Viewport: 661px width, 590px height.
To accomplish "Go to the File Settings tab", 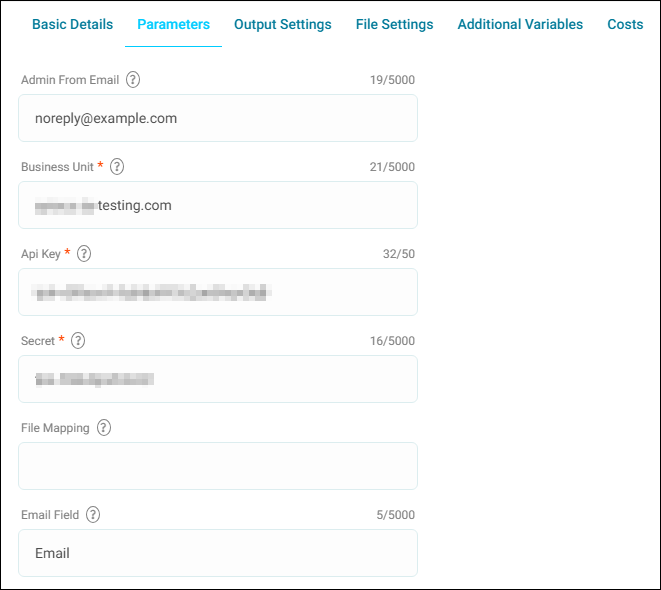I will pyautogui.click(x=394, y=24).
